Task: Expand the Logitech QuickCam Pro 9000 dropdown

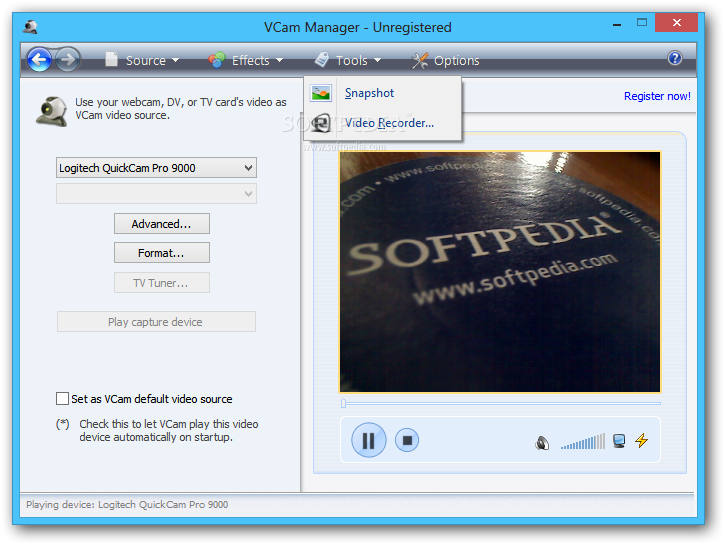Action: (156, 168)
